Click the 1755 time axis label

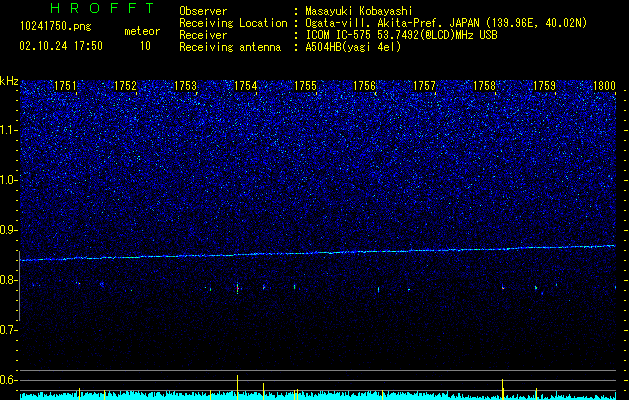305,86
